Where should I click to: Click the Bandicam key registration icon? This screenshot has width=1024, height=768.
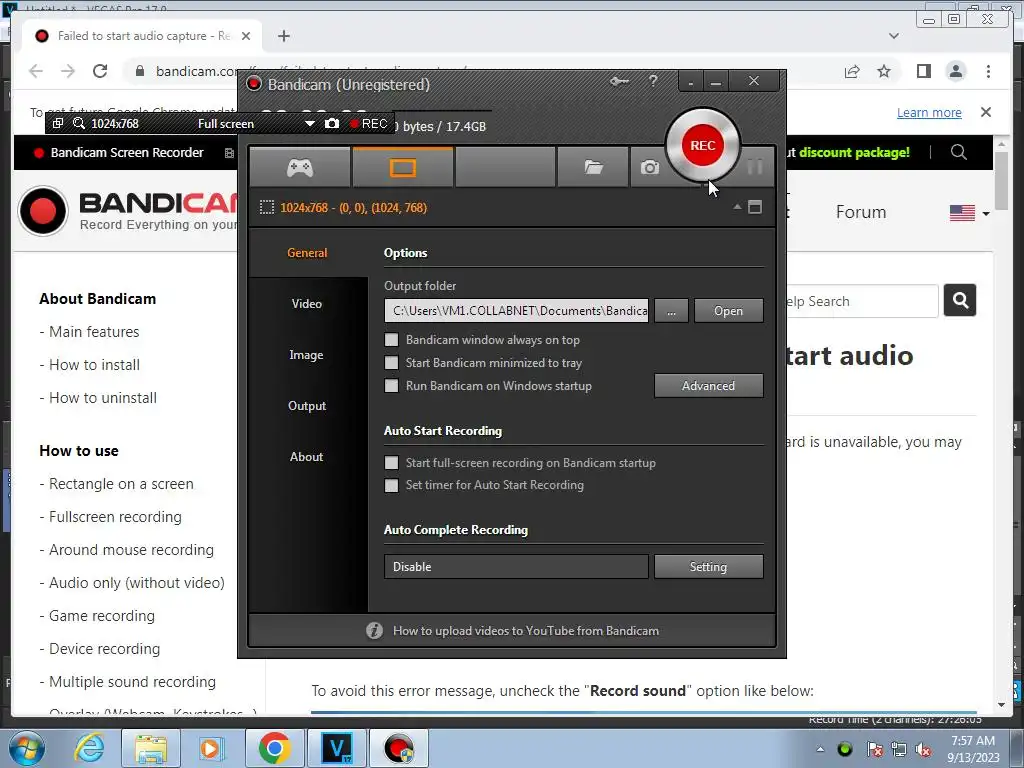[619, 81]
